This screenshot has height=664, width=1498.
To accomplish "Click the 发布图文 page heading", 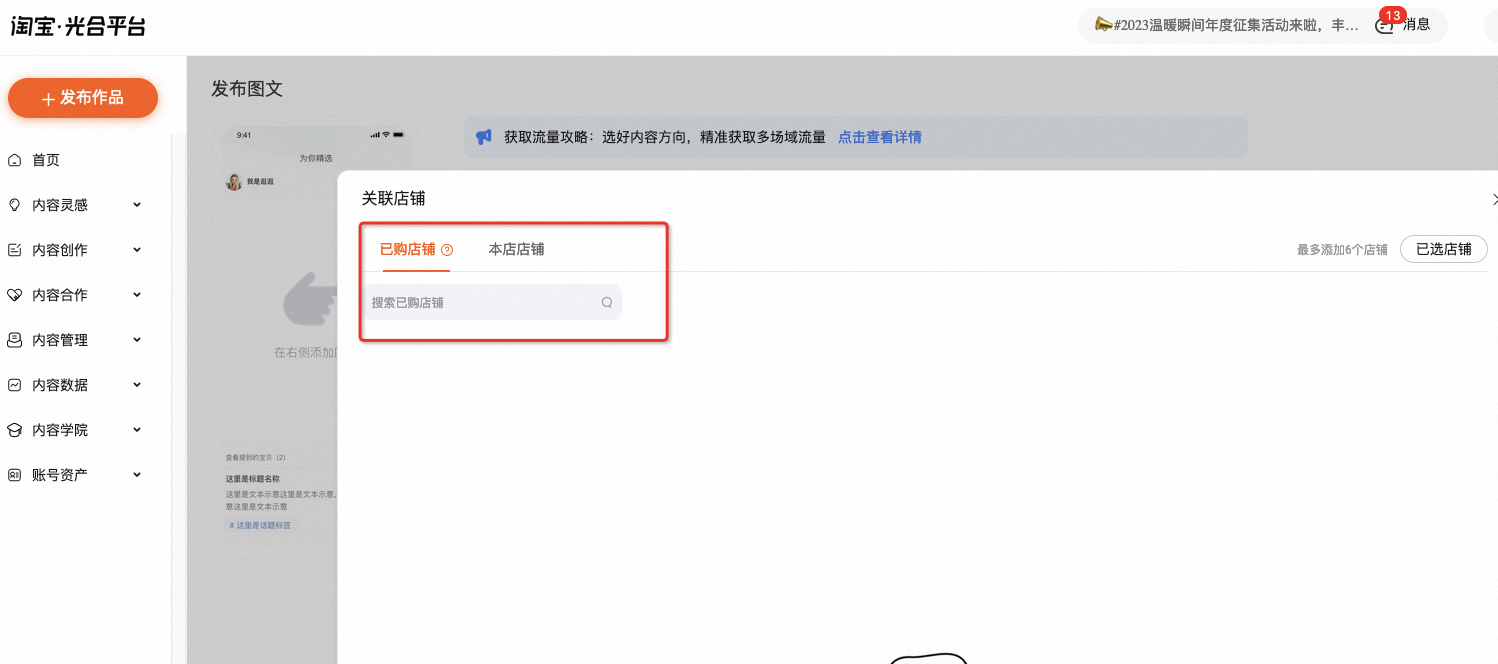I will click(x=247, y=89).
